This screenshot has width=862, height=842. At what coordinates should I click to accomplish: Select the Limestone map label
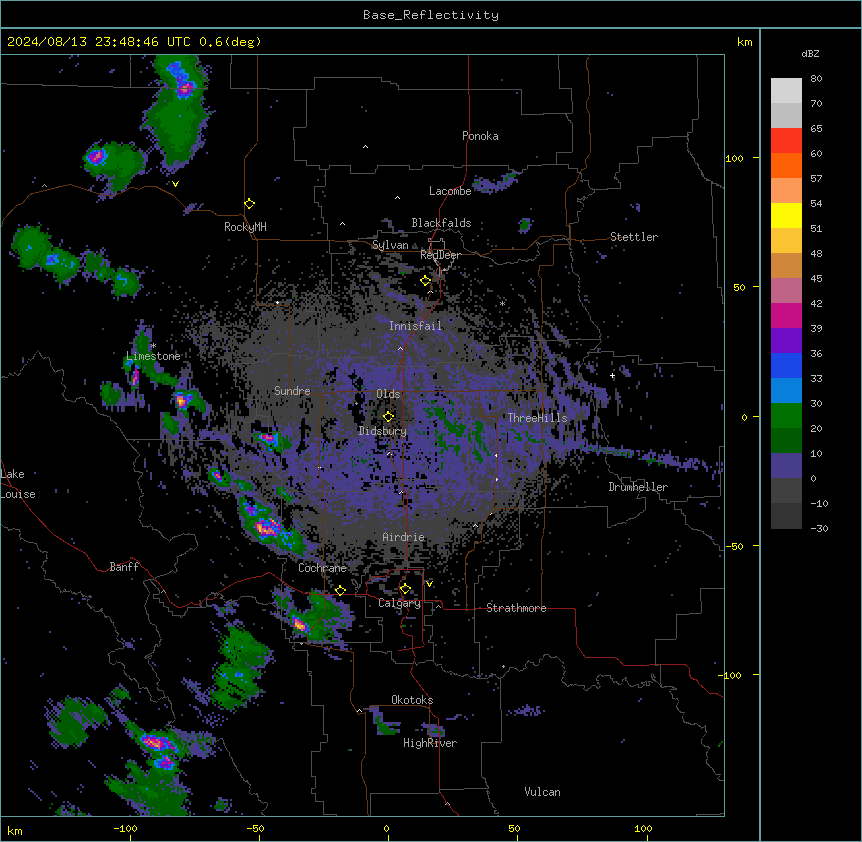153,356
